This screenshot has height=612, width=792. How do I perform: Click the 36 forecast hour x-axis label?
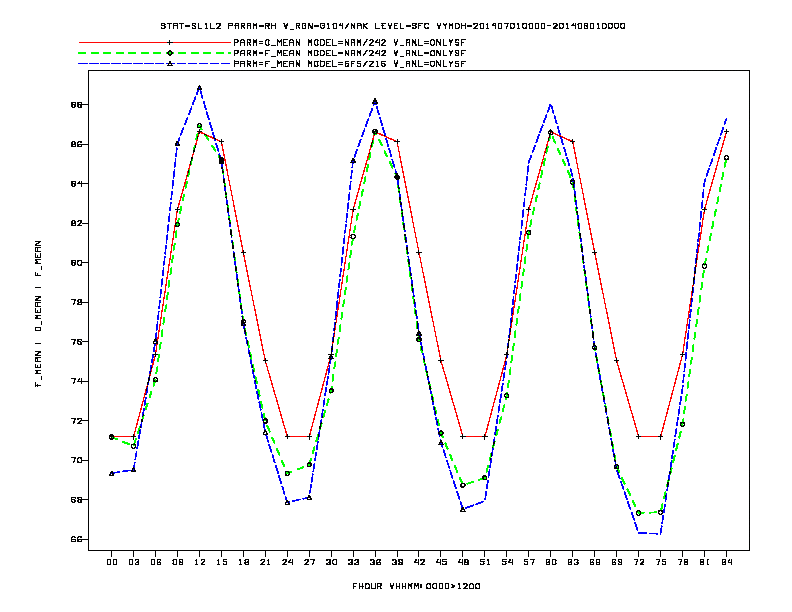(x=375, y=562)
